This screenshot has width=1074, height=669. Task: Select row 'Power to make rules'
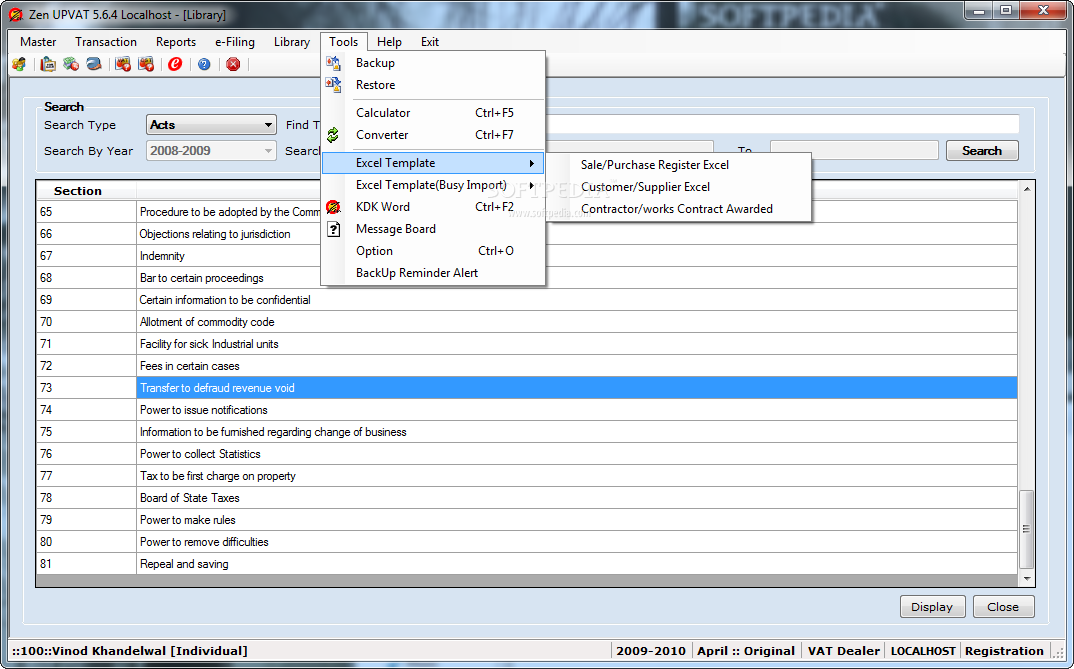click(527, 520)
